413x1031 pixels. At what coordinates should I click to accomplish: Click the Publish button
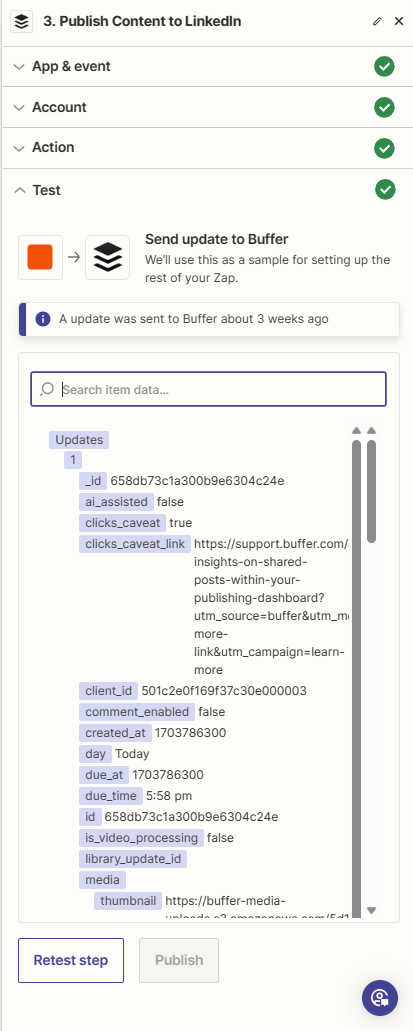coord(179,960)
